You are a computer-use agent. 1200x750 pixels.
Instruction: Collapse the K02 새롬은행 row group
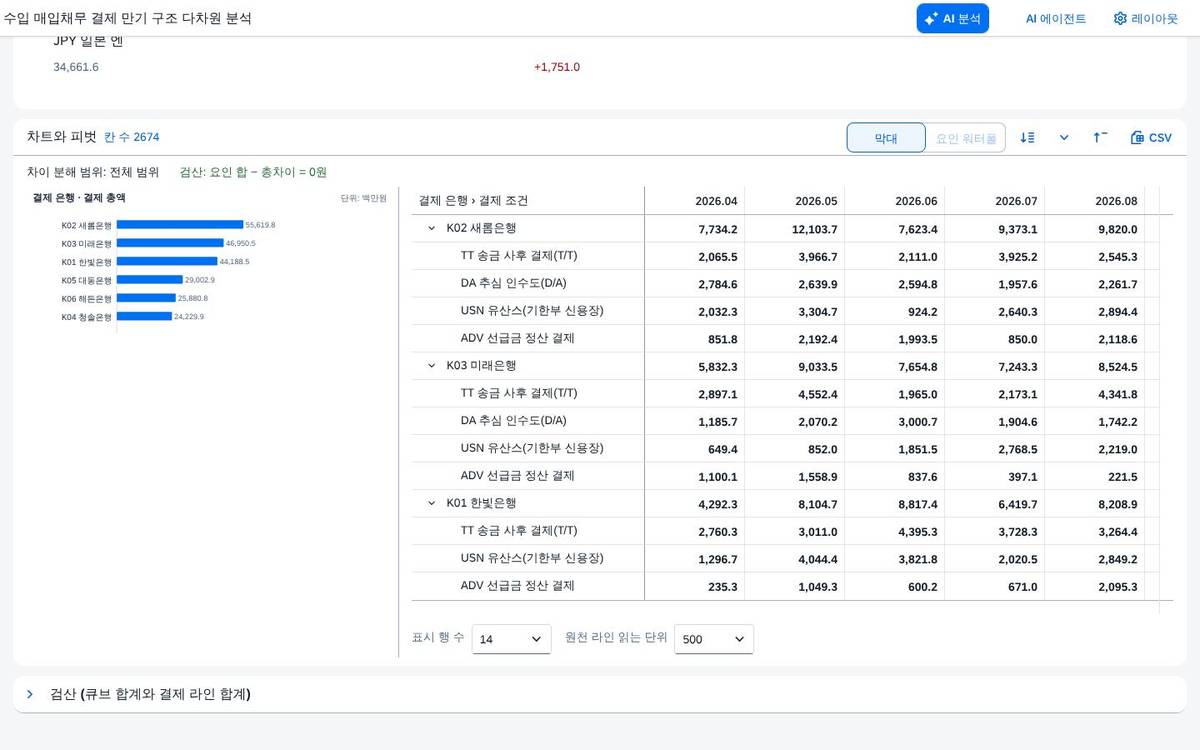tap(432, 228)
